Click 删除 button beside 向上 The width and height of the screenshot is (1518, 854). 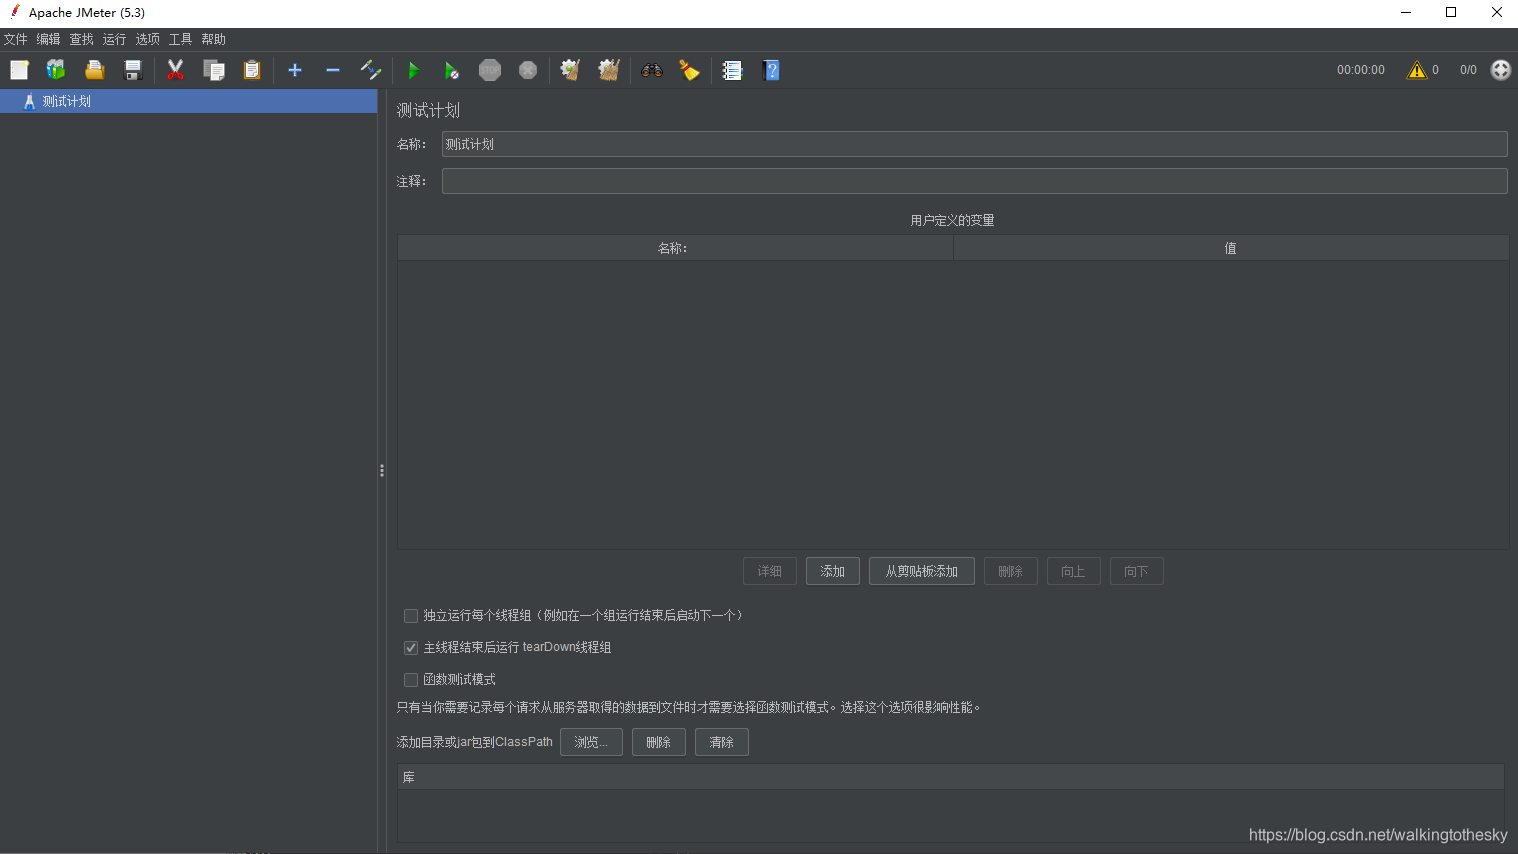coord(1011,571)
